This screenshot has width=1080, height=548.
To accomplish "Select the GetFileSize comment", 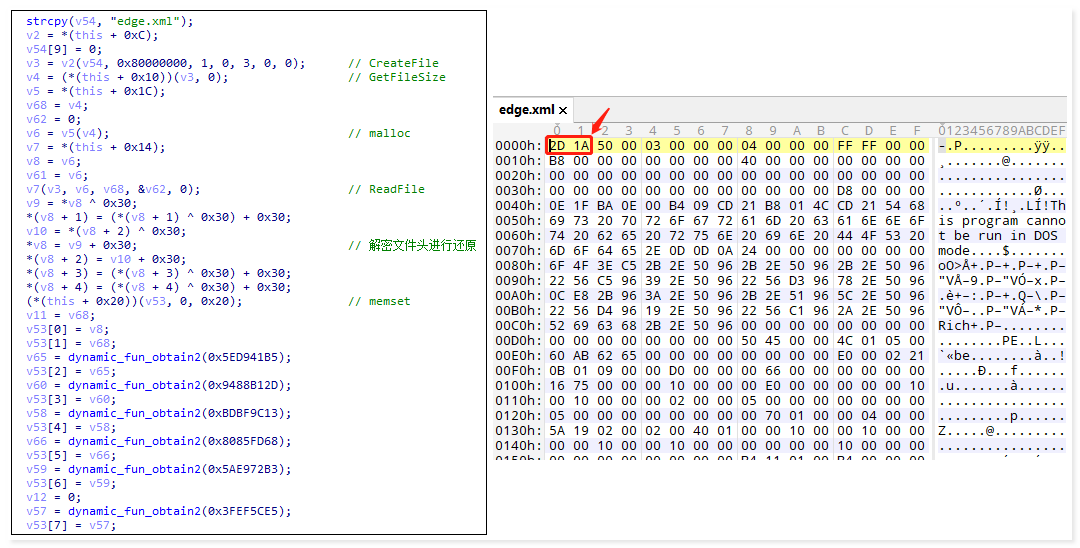I will click(407, 77).
